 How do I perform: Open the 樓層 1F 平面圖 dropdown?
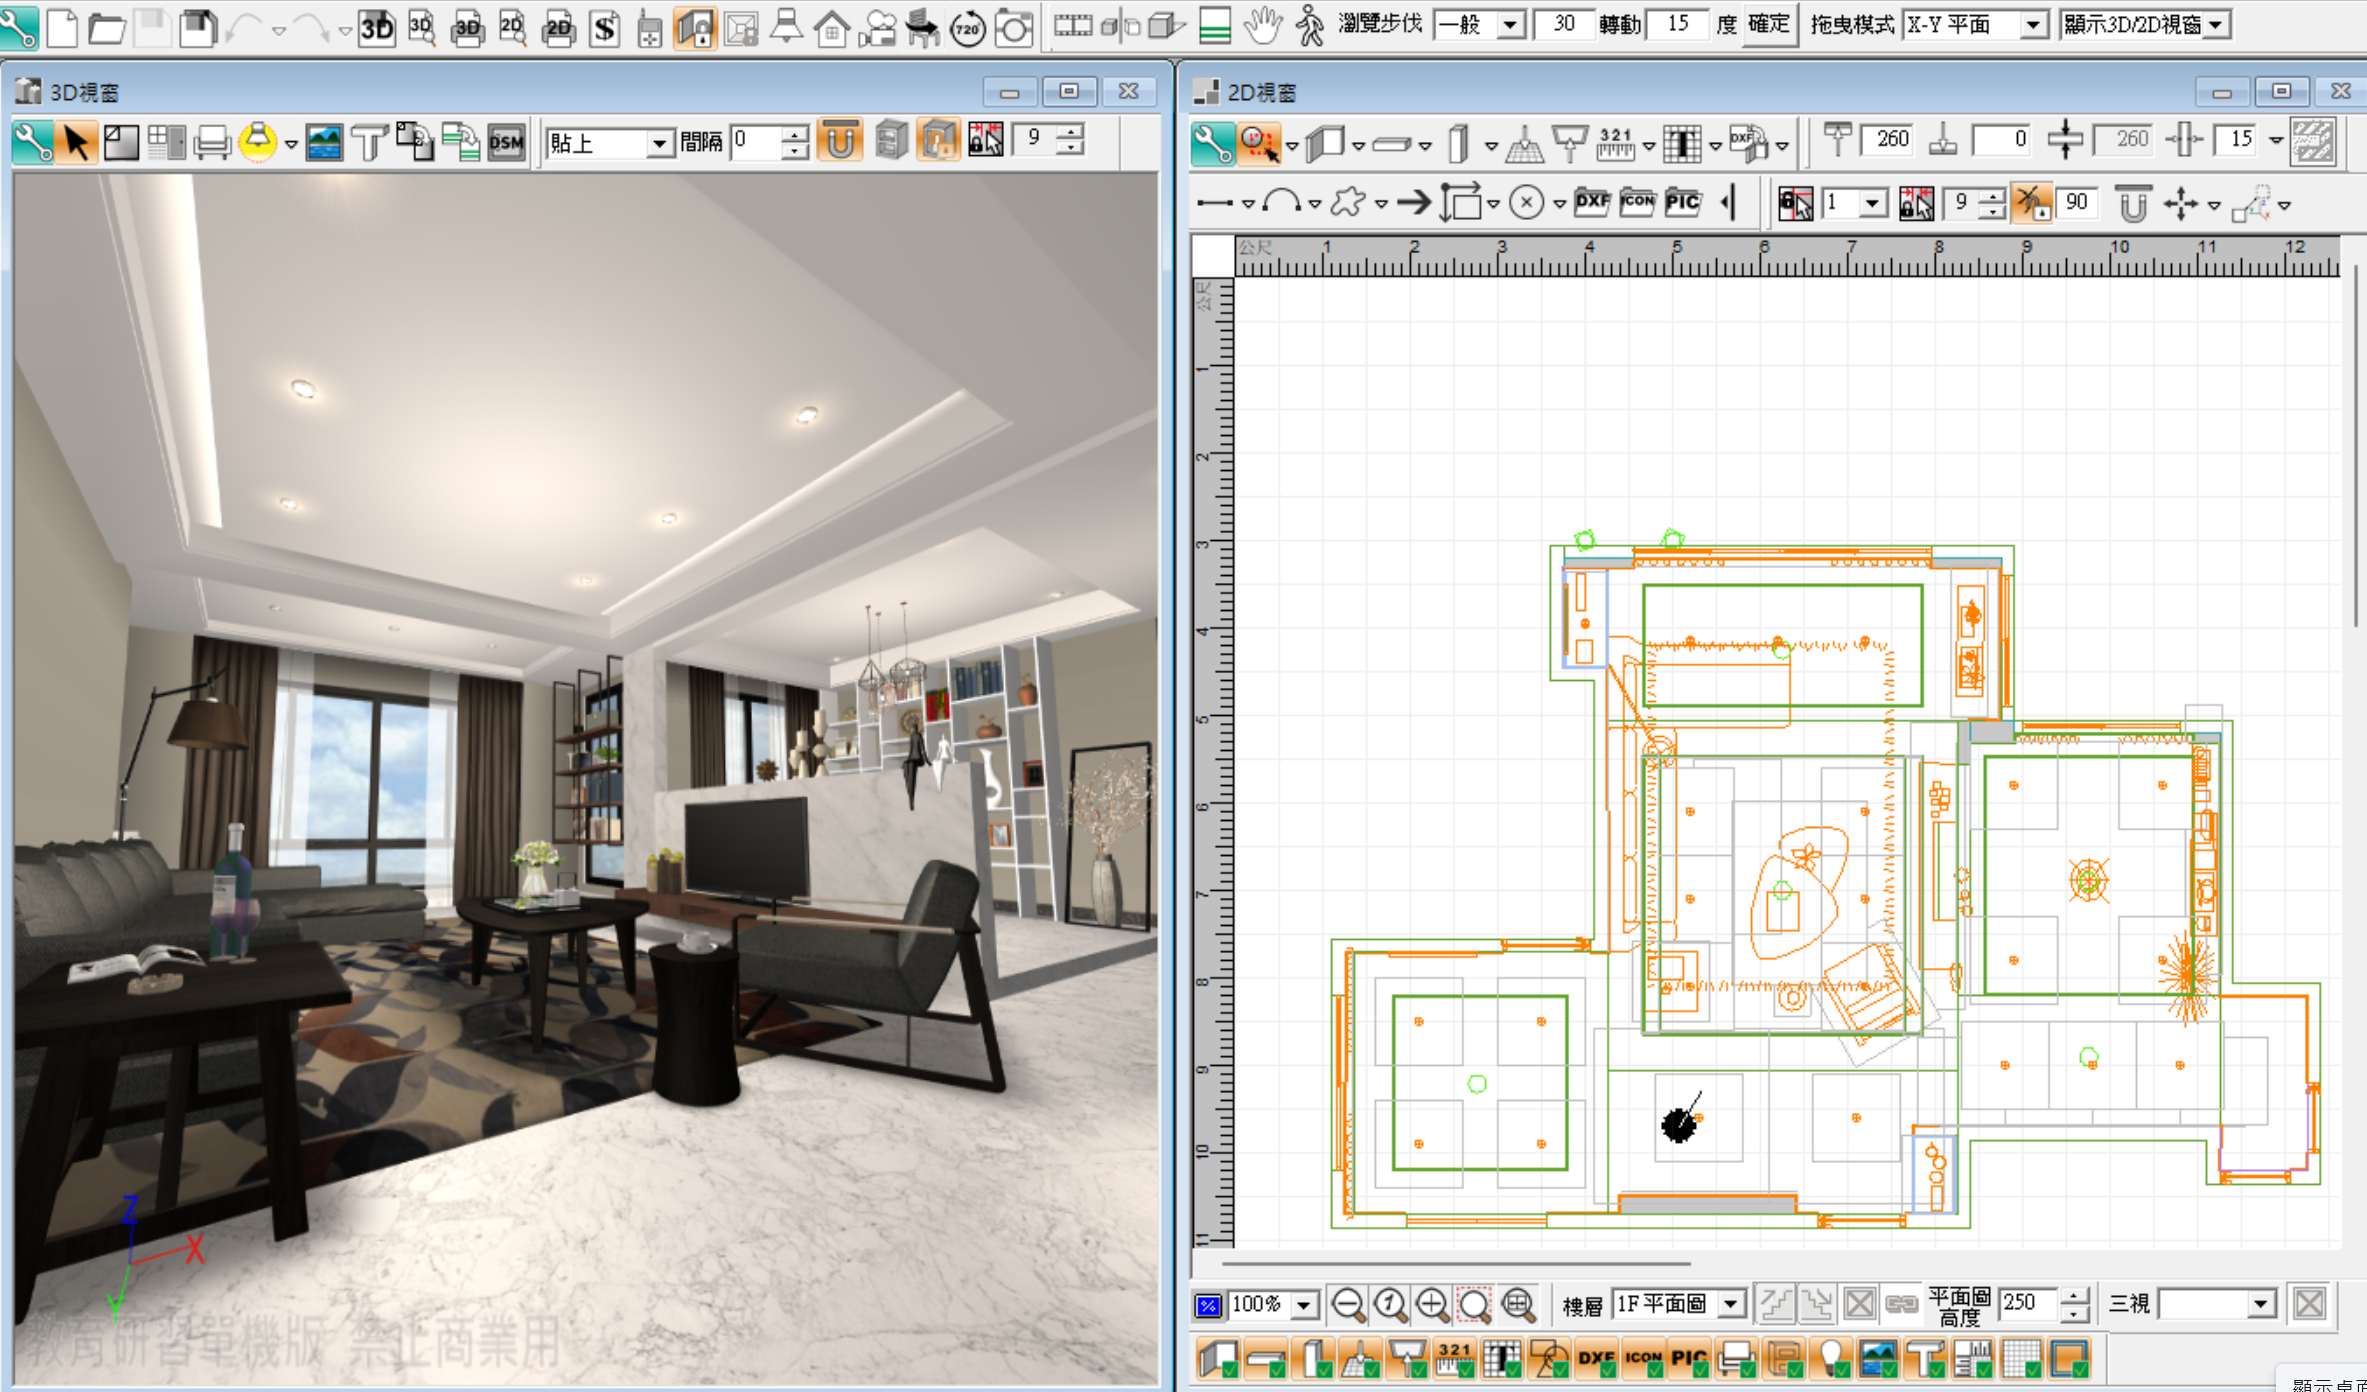coord(1731,1304)
